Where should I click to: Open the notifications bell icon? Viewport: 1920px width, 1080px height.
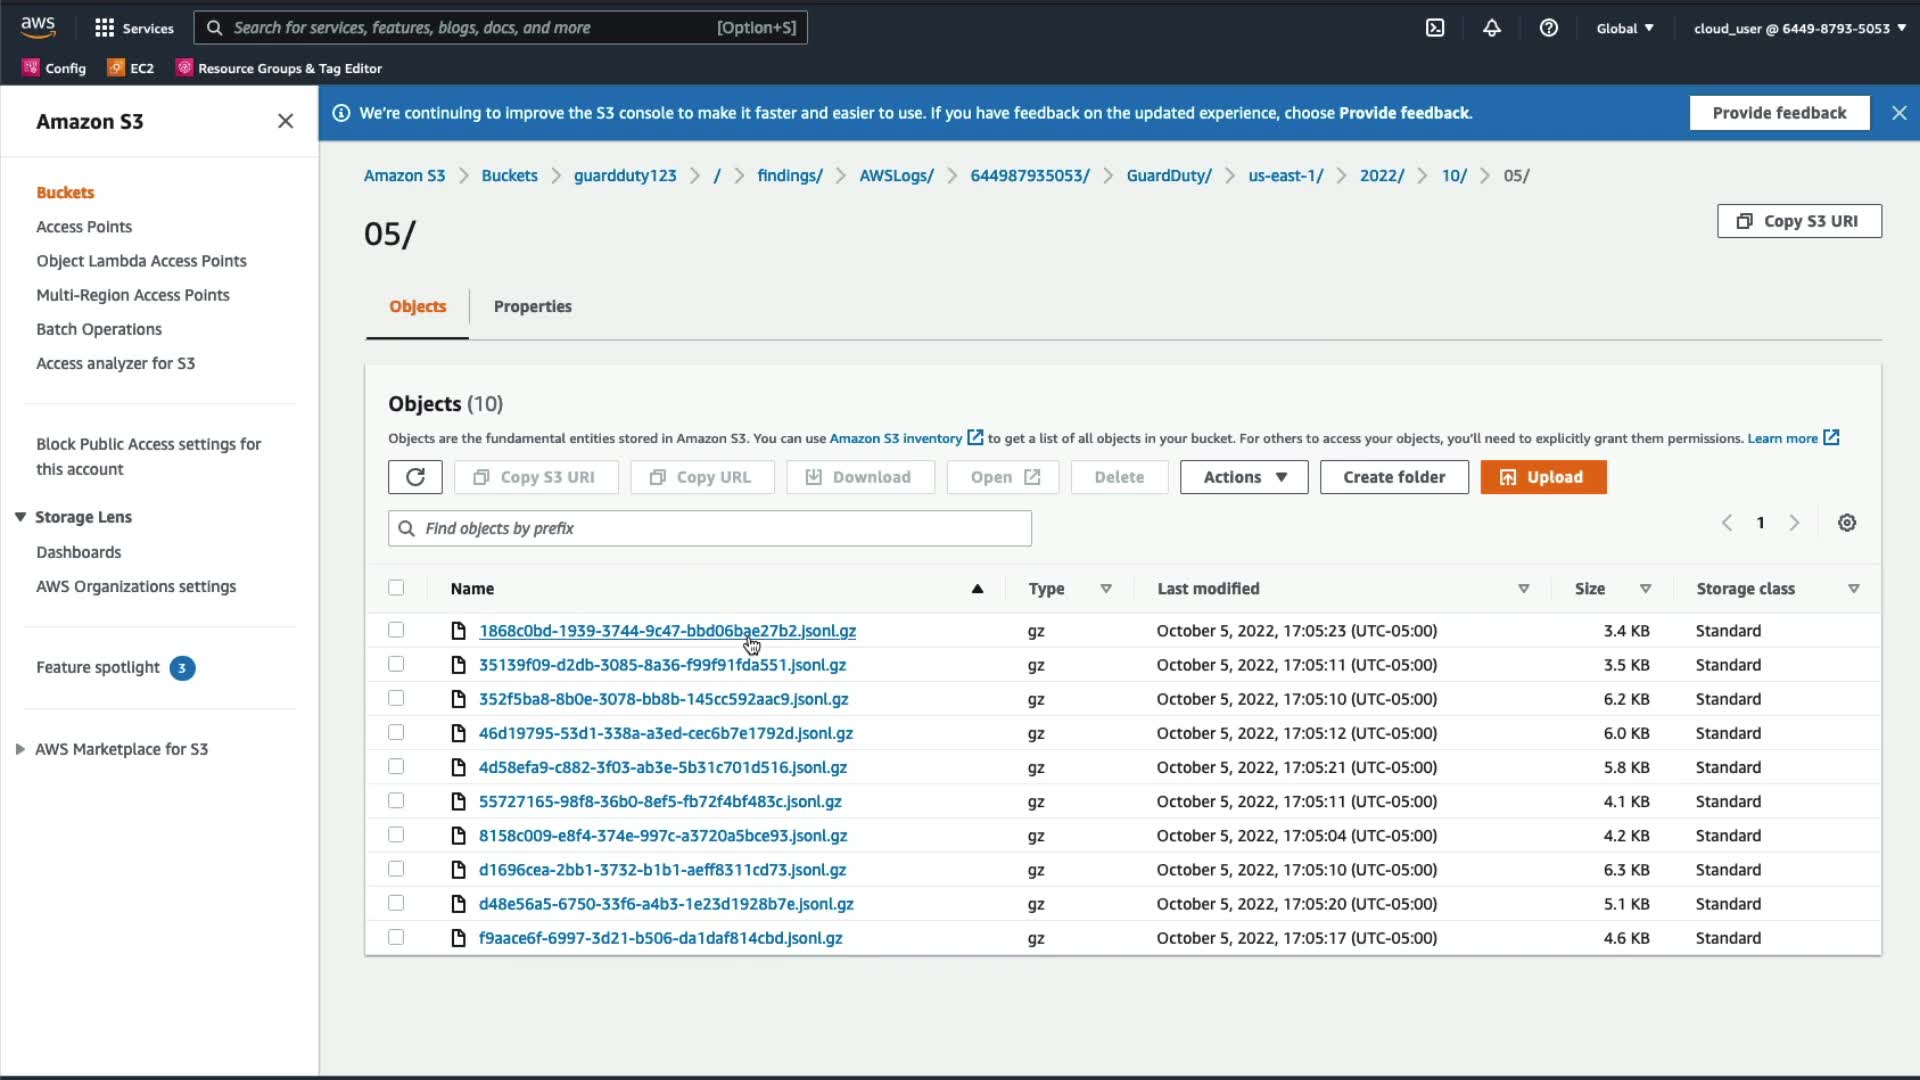tap(1491, 28)
